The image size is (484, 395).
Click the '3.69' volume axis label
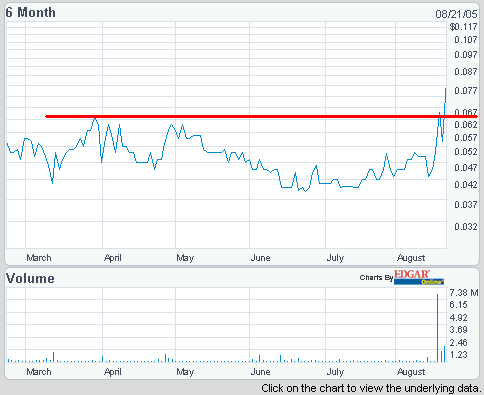[458, 330]
